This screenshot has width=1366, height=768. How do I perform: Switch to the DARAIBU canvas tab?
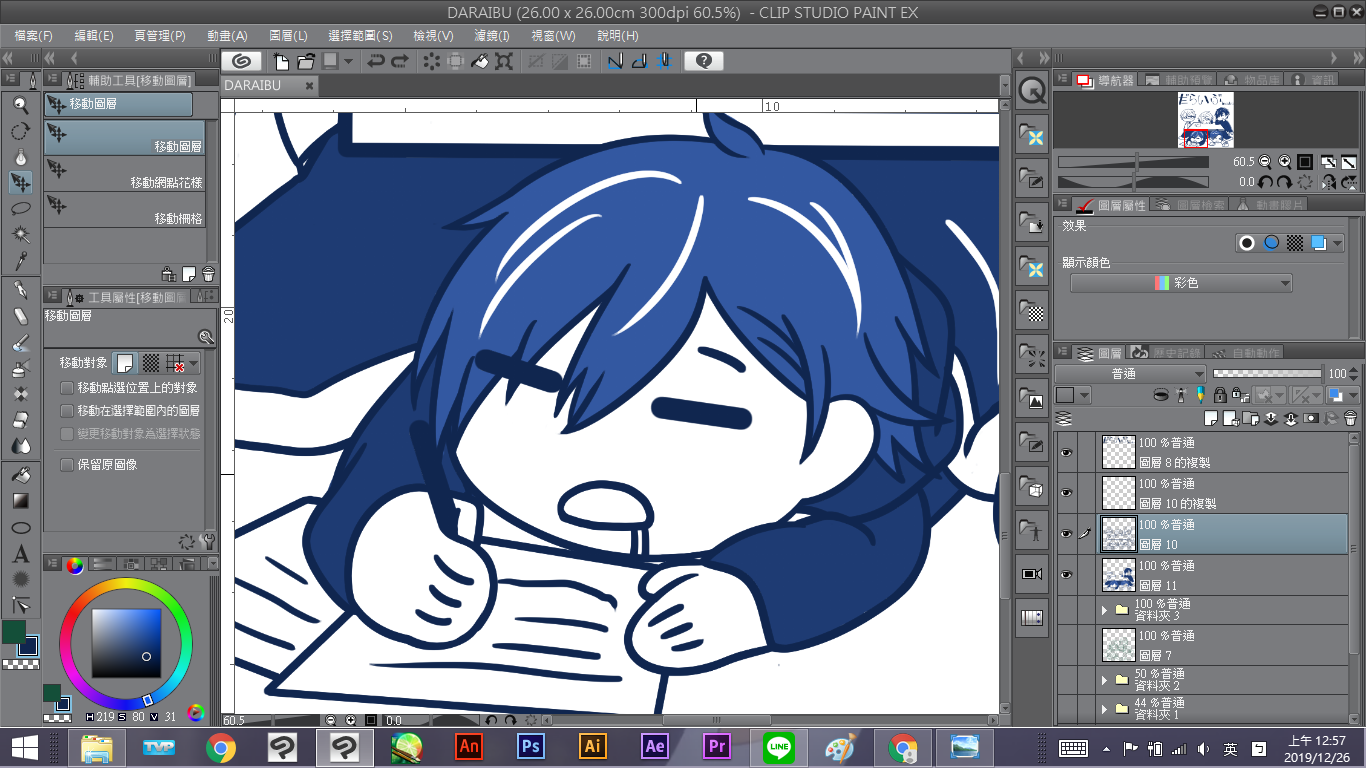[269, 86]
